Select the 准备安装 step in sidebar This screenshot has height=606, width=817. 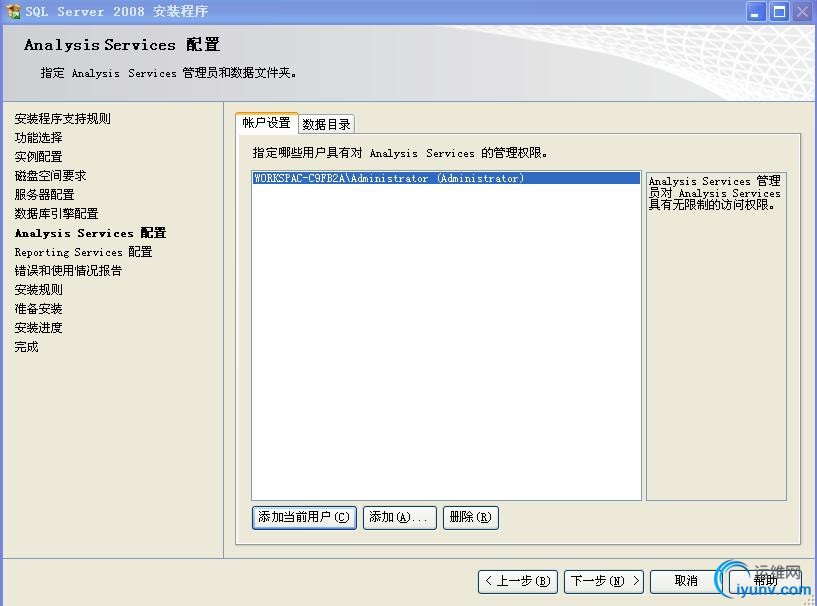pos(39,309)
